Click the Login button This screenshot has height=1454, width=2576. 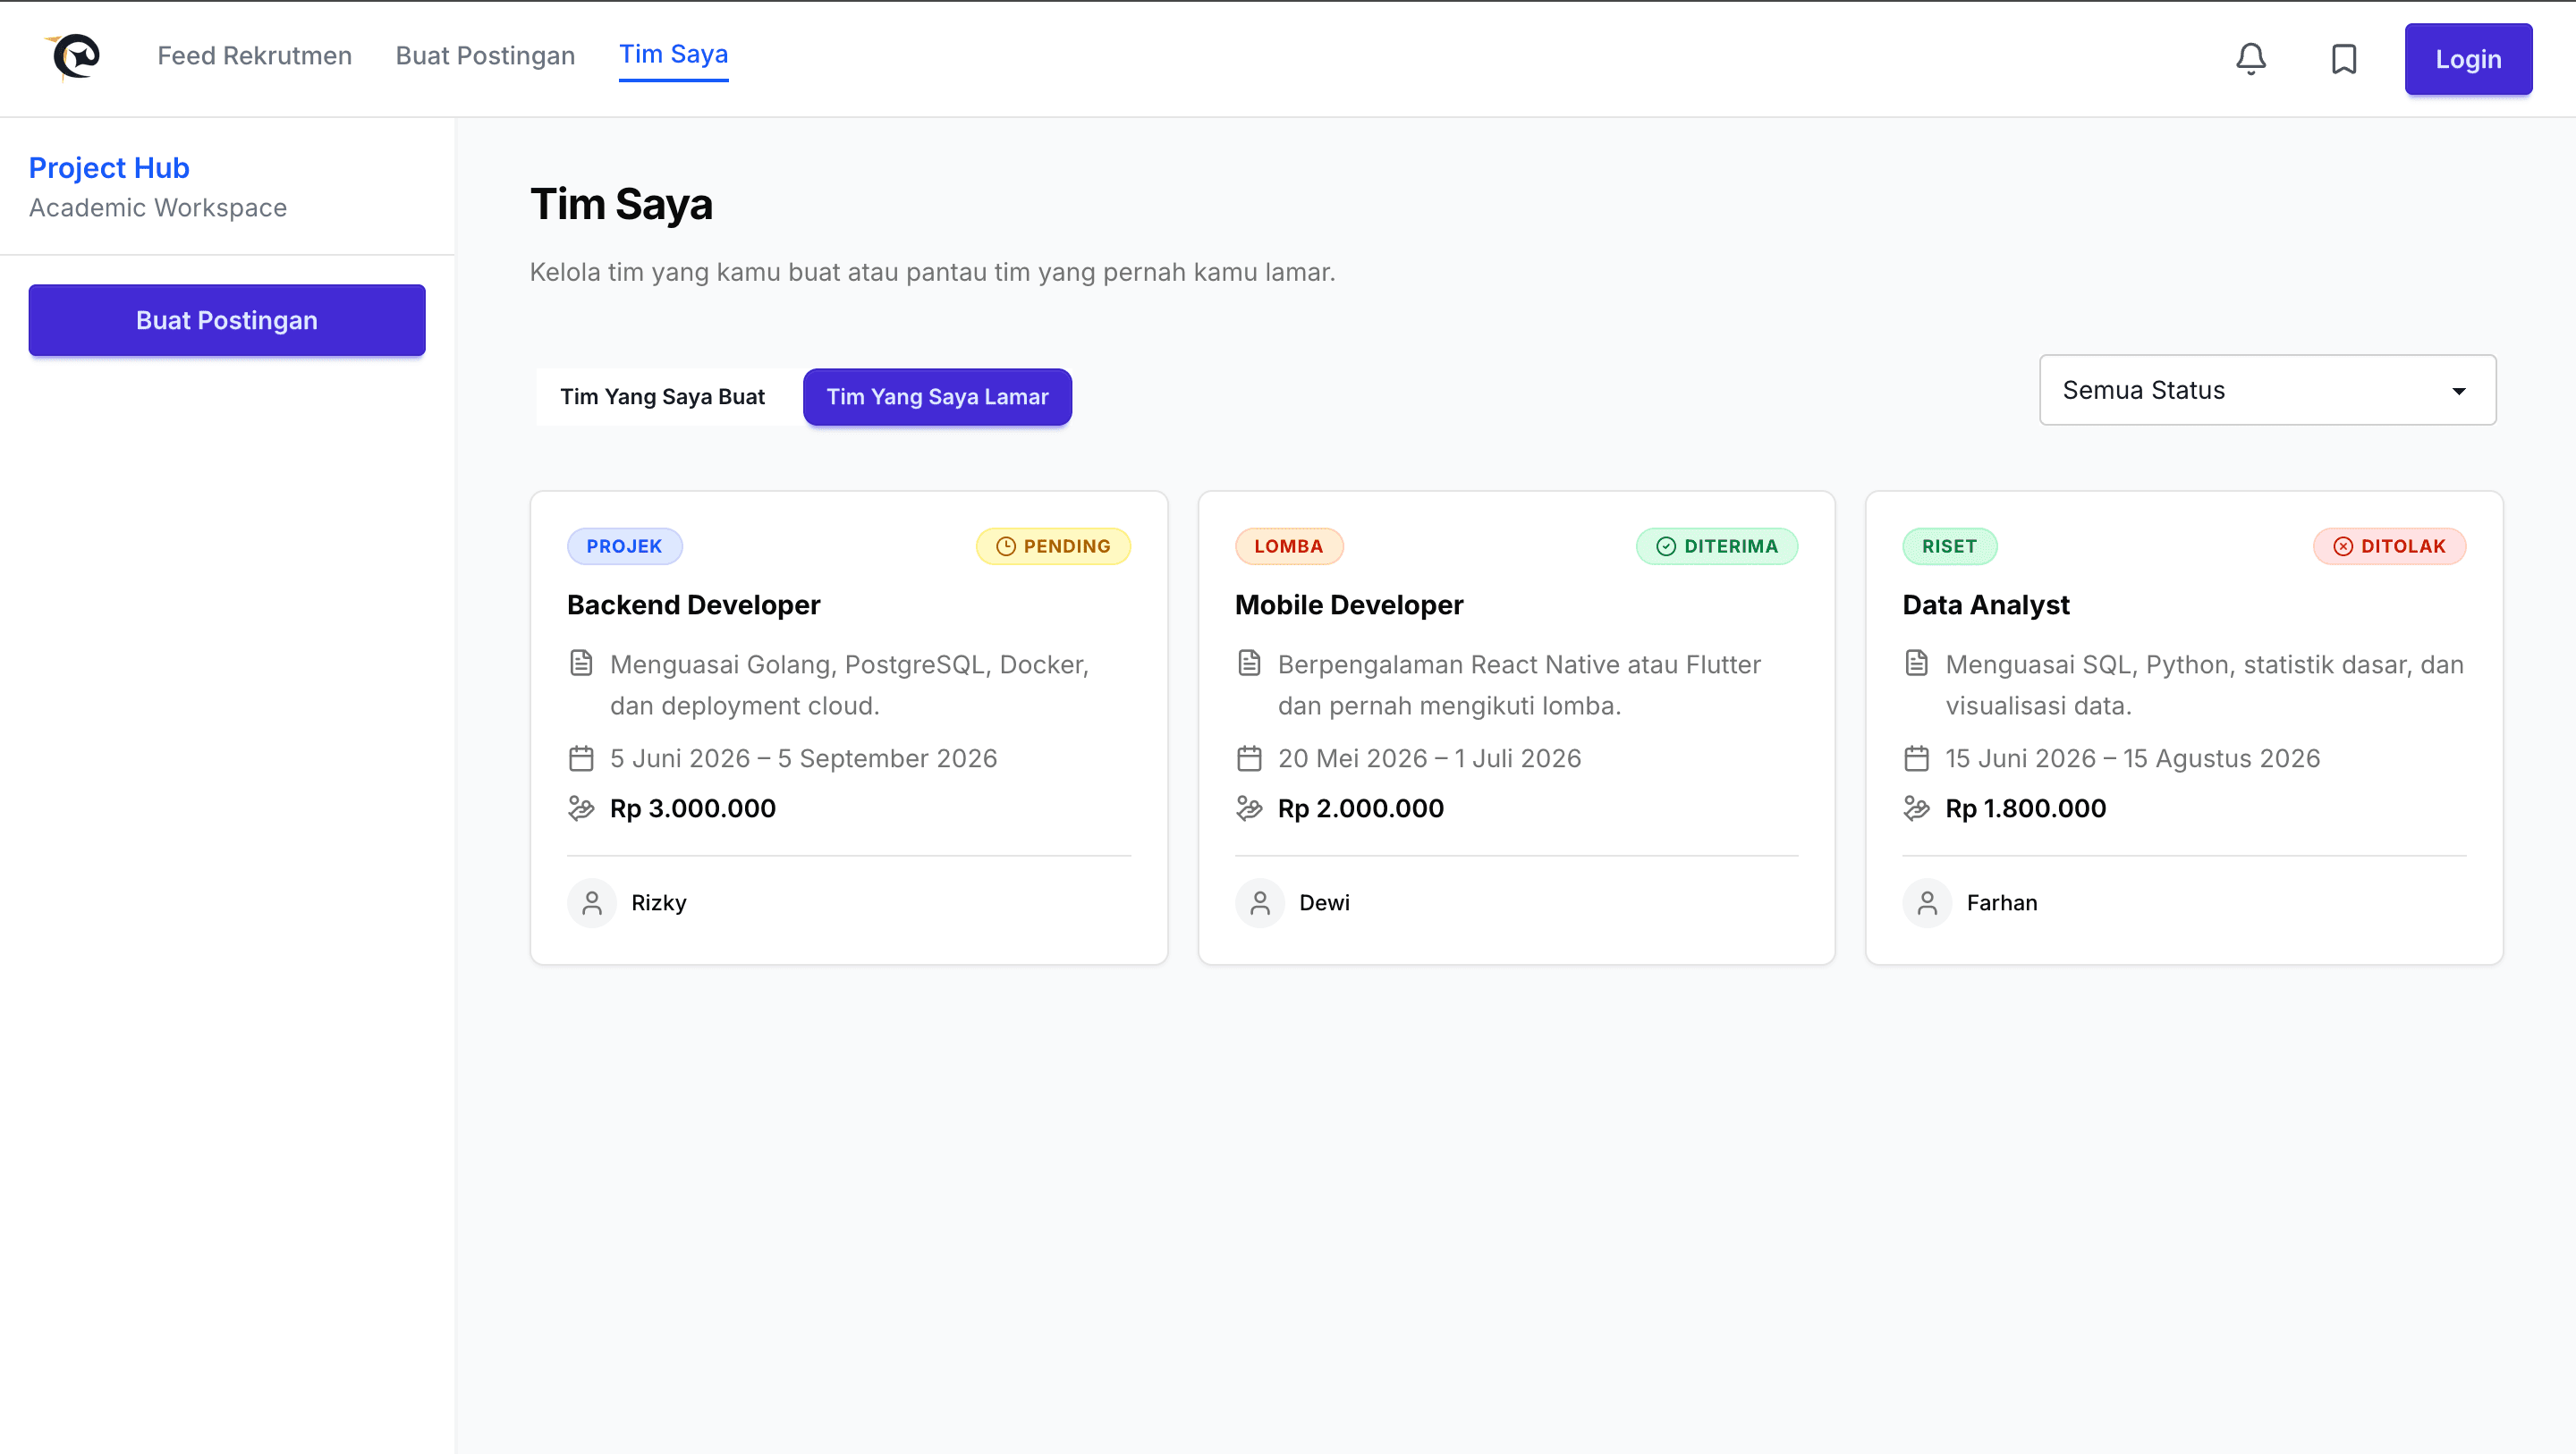[2468, 59]
